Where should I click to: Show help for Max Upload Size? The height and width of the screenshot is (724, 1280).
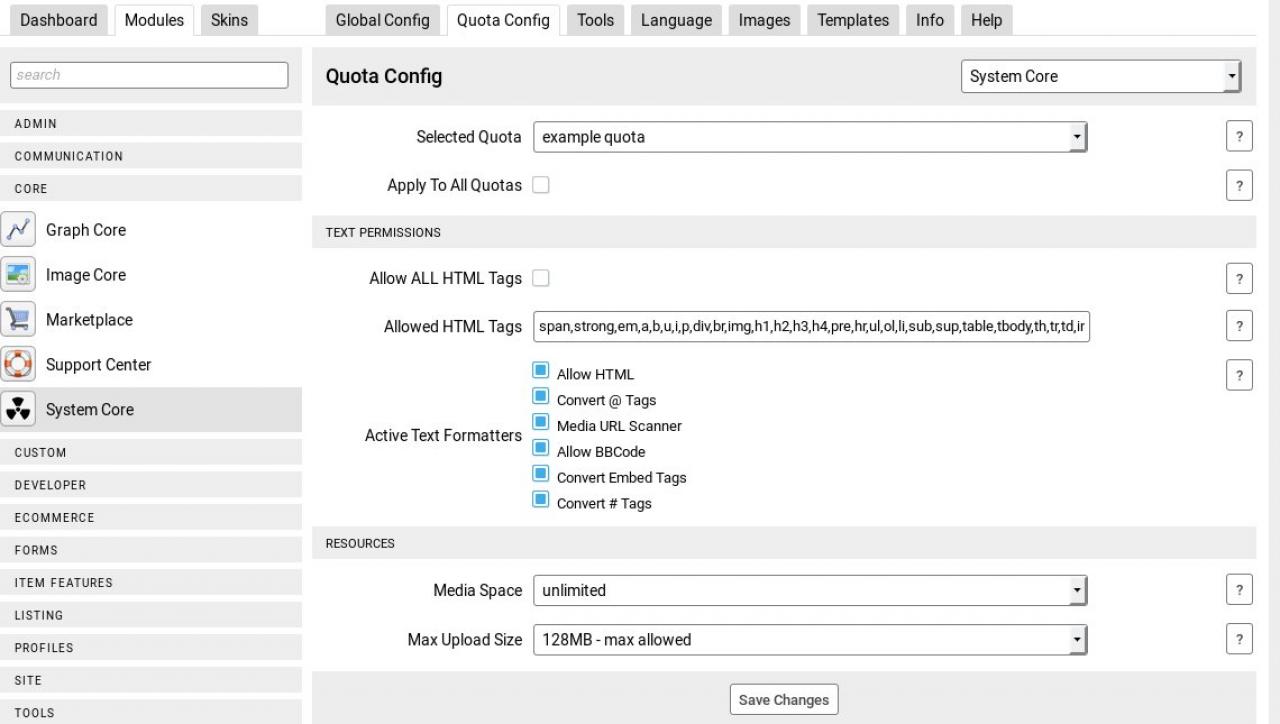1239,639
